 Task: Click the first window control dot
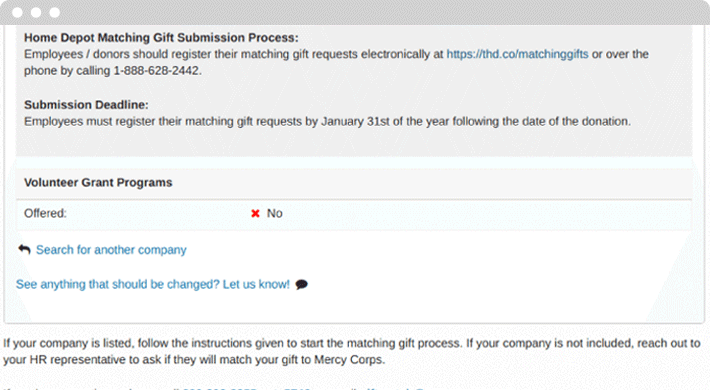pos(17,12)
